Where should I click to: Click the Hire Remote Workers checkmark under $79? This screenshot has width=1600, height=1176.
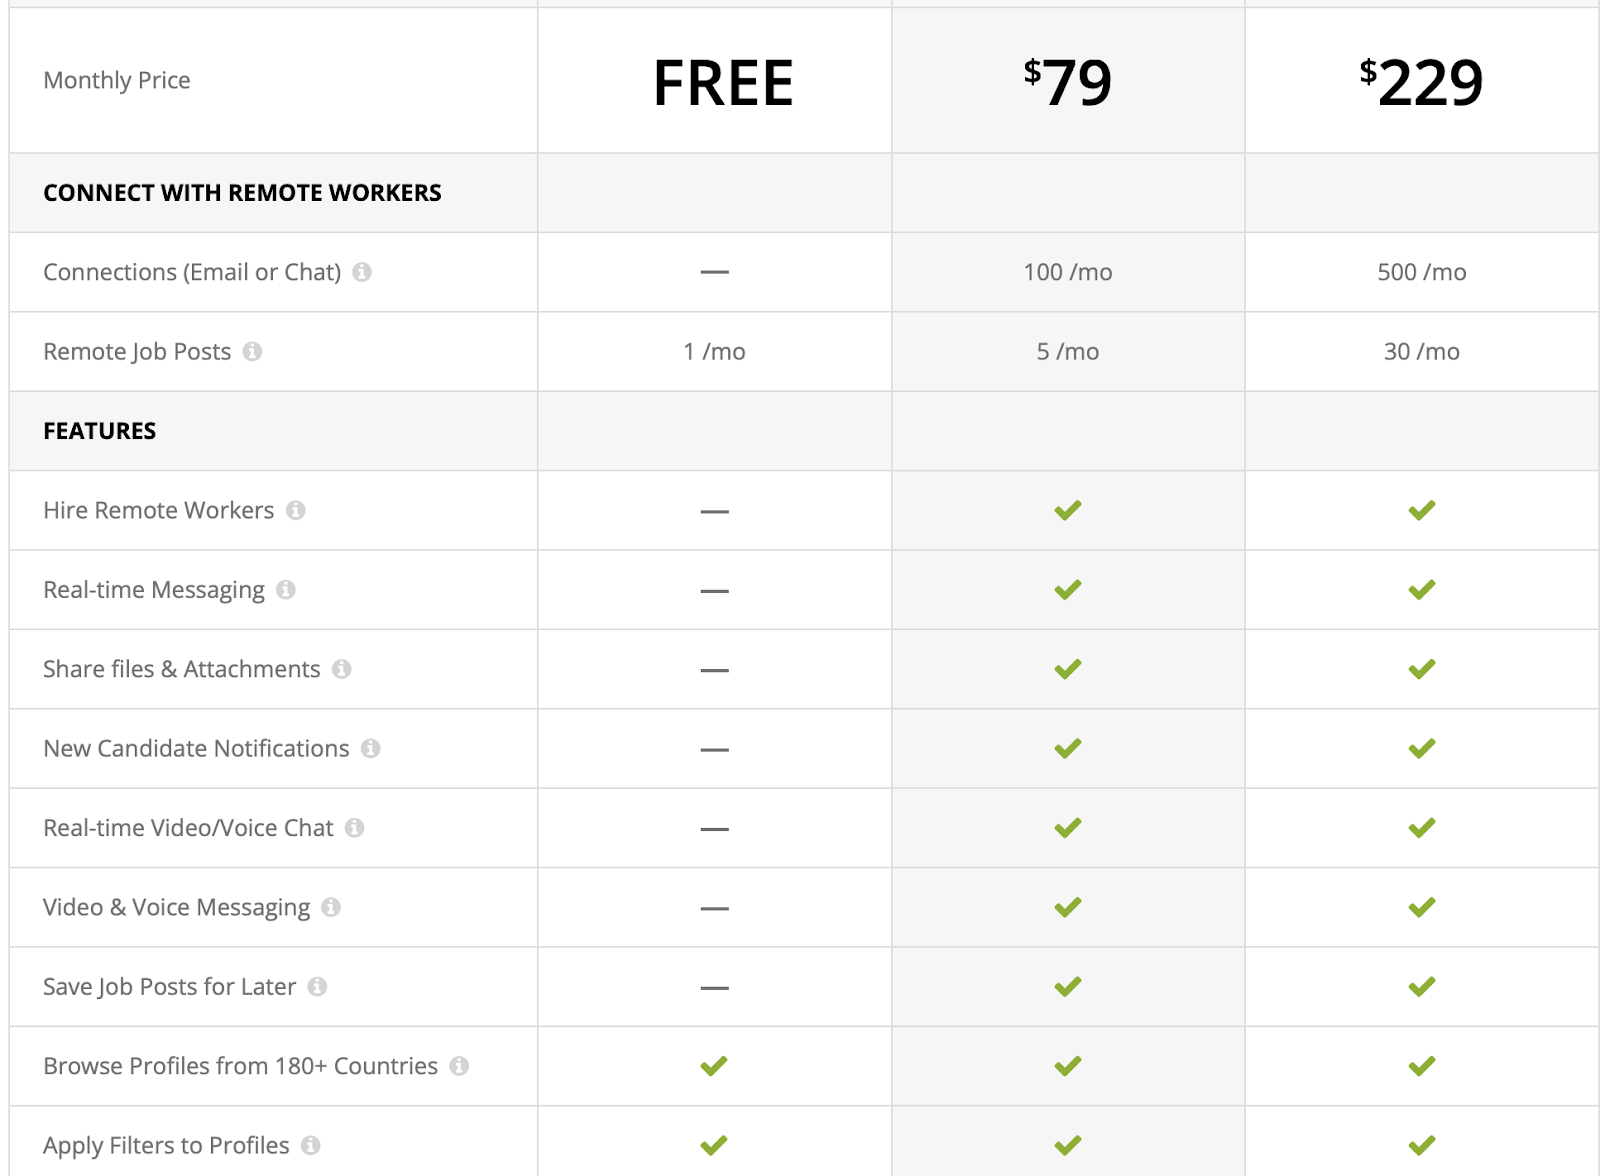(1067, 510)
